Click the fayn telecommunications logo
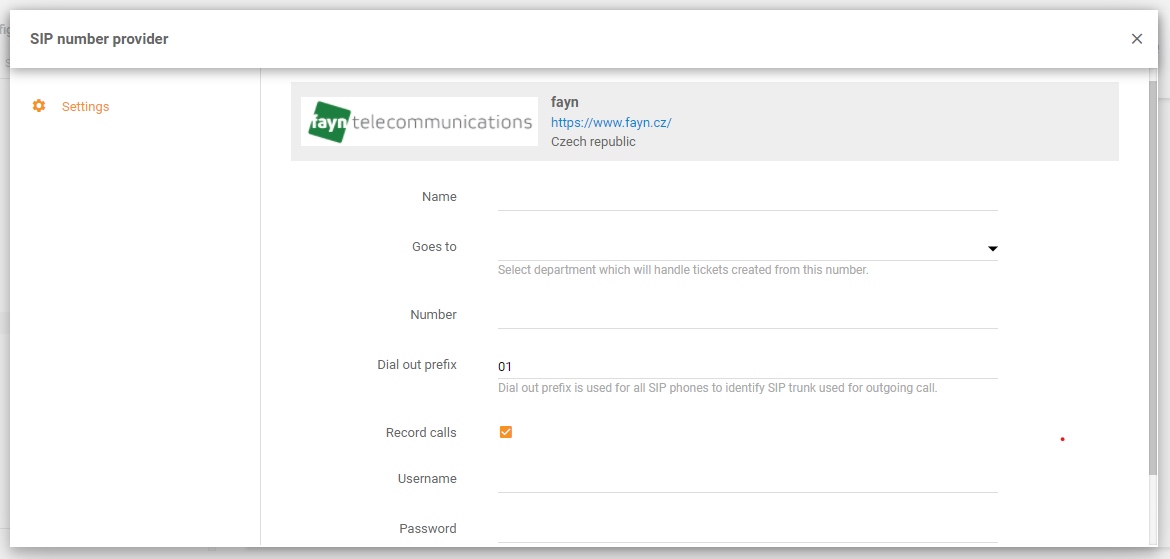Screen dimensions: 1170x559 click(x=419, y=122)
